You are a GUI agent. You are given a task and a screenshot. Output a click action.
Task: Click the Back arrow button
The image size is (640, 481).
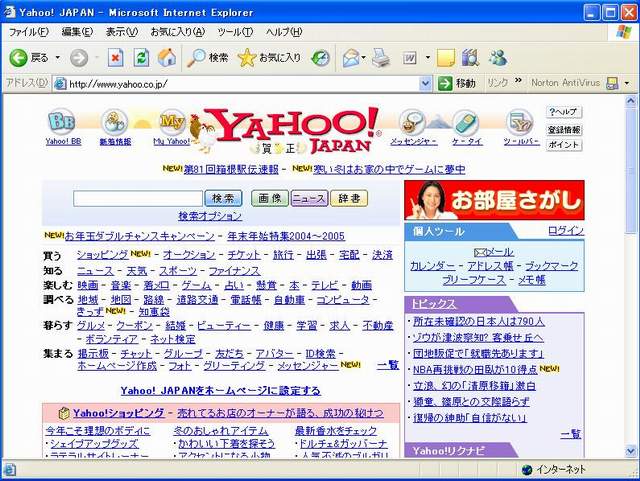pos(18,58)
